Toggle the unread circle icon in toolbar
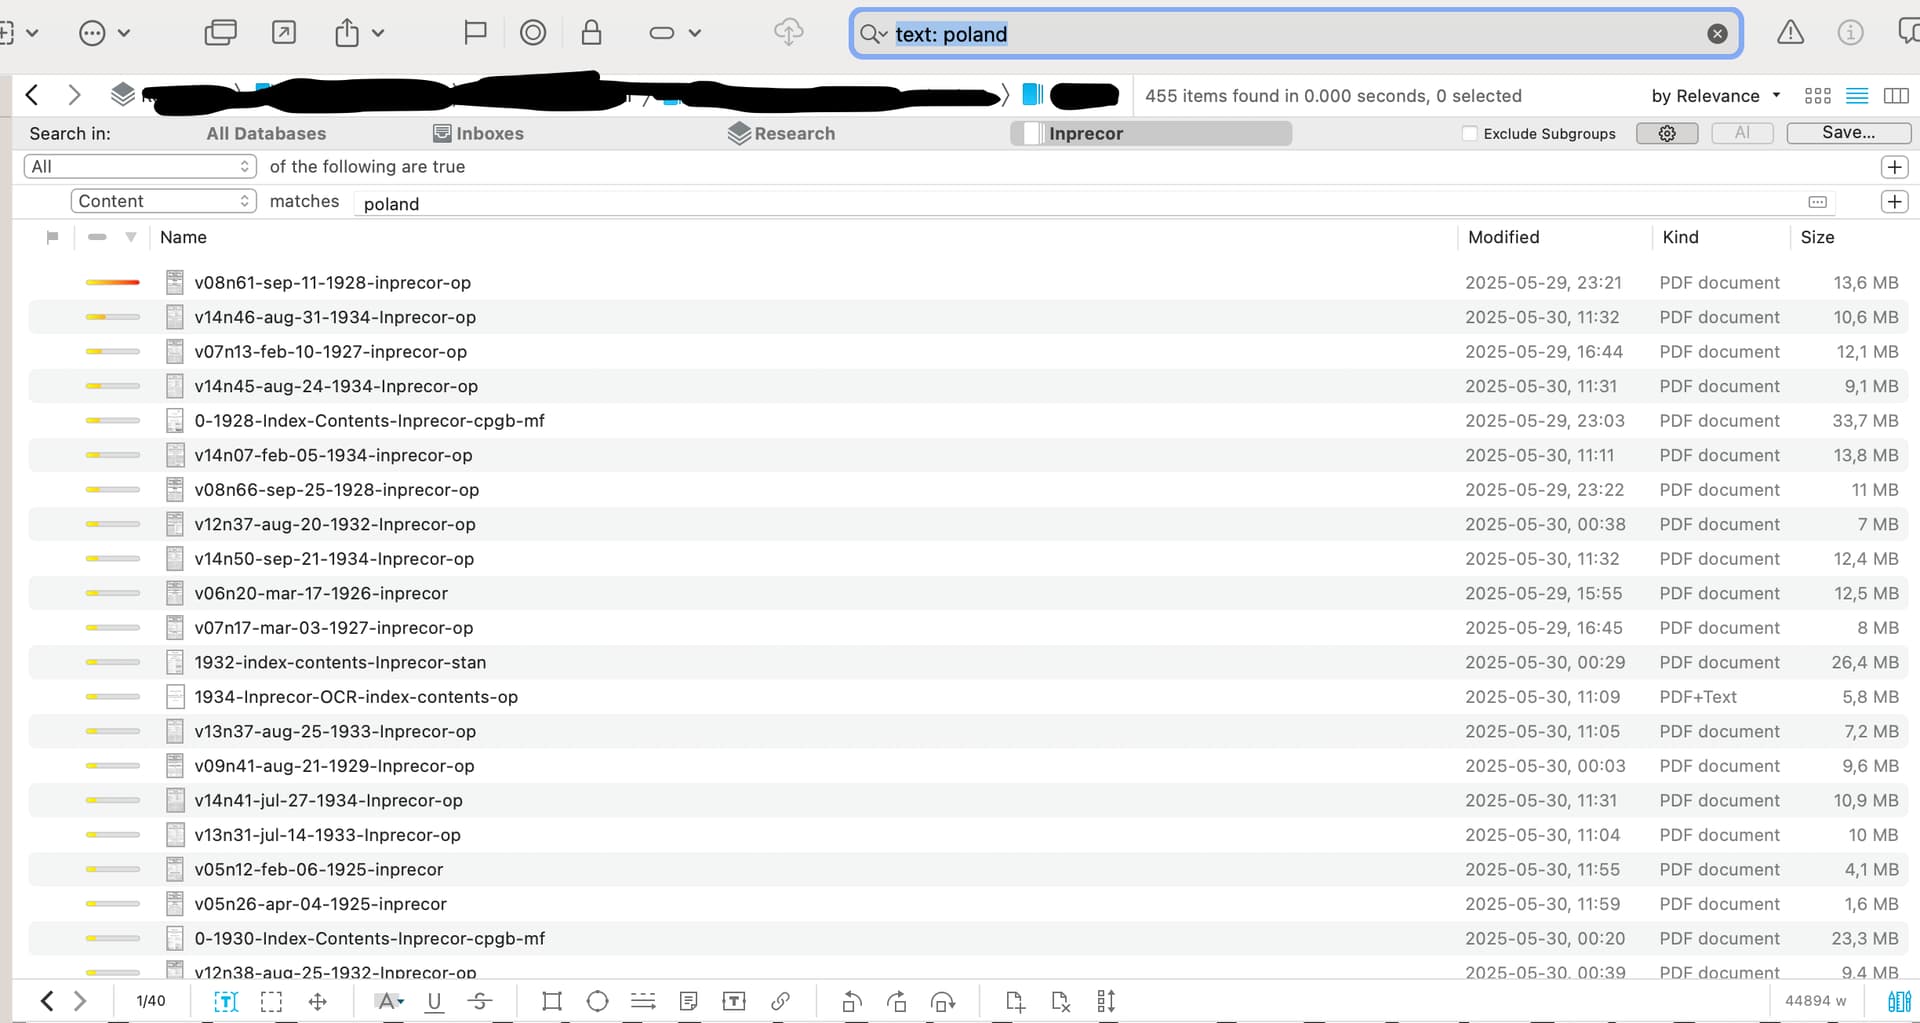Image resolution: width=1920 pixels, height=1023 pixels. point(533,33)
